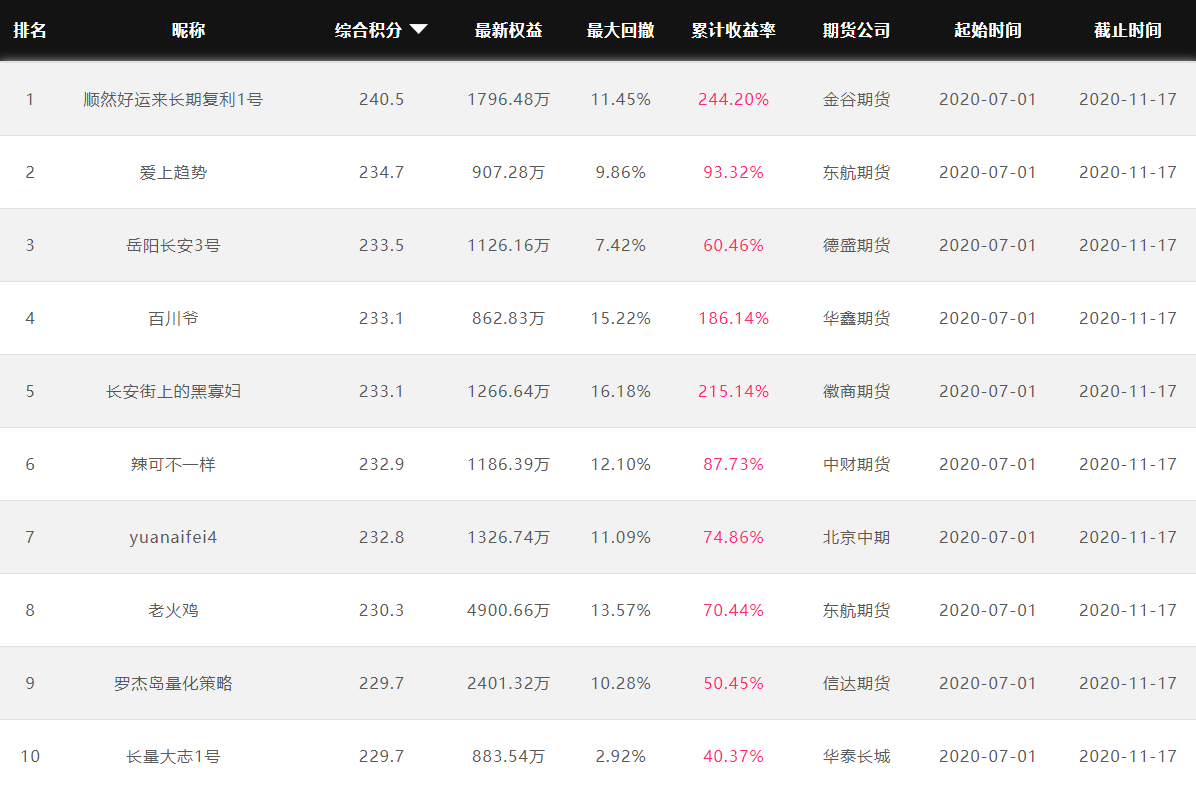Open trader yuanaifei4
1196x788 pixels.
[173, 537]
